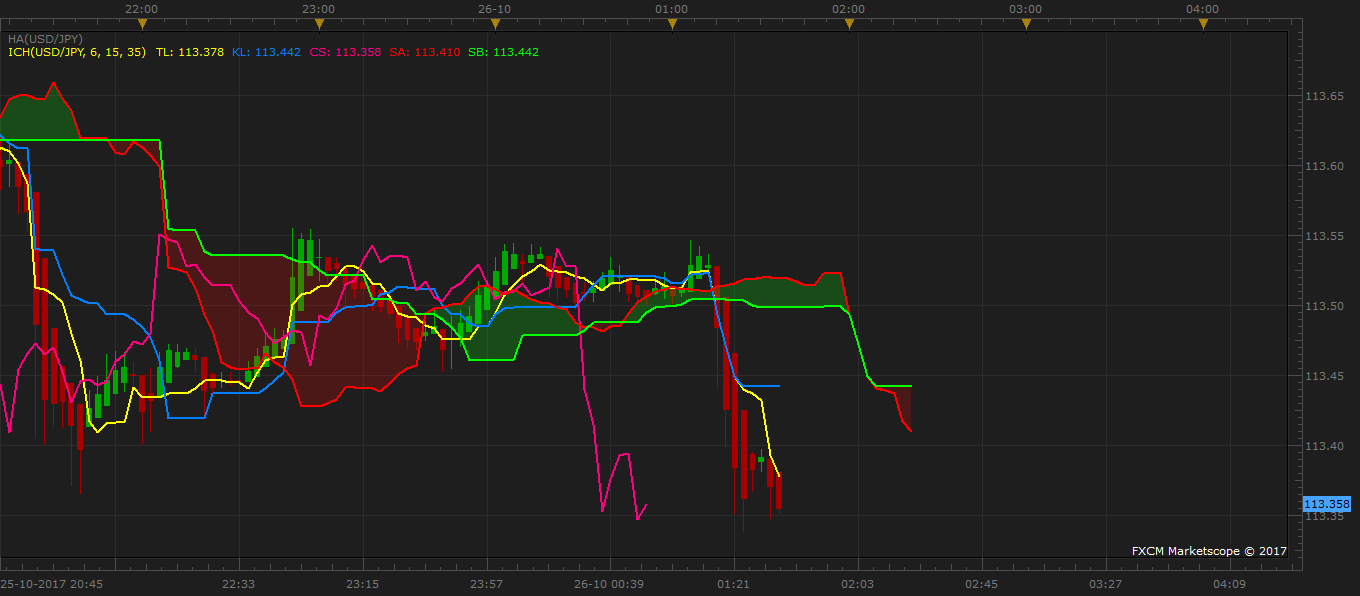Viewport: 1360px width, 596px height.
Task: Click the SB: 113.442 legend value
Action: point(503,52)
